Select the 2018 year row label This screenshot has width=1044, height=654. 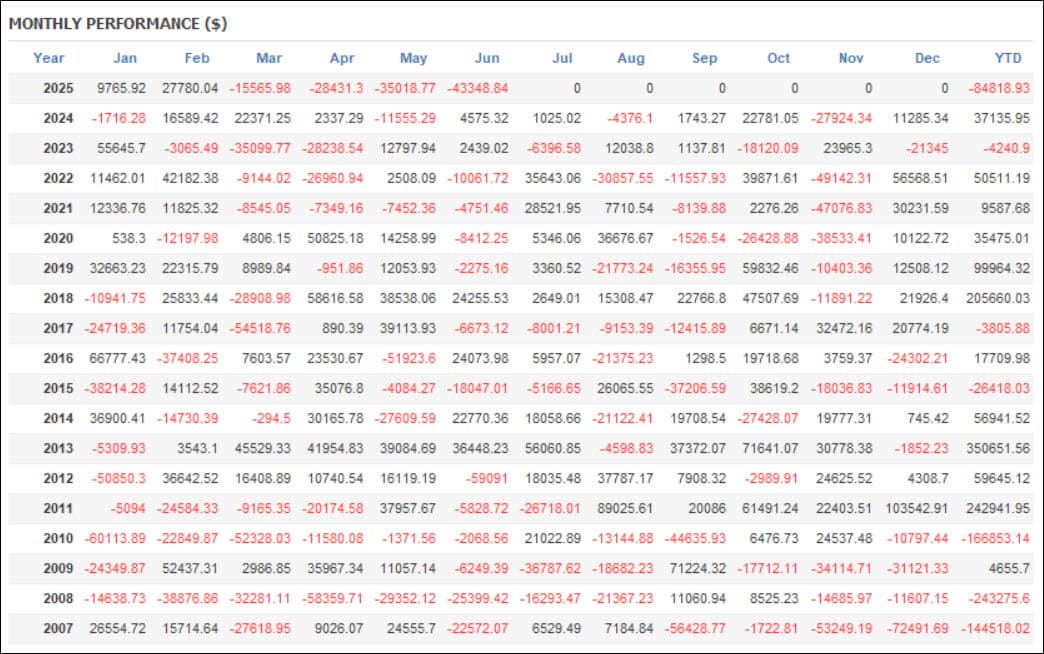[x=58, y=298]
